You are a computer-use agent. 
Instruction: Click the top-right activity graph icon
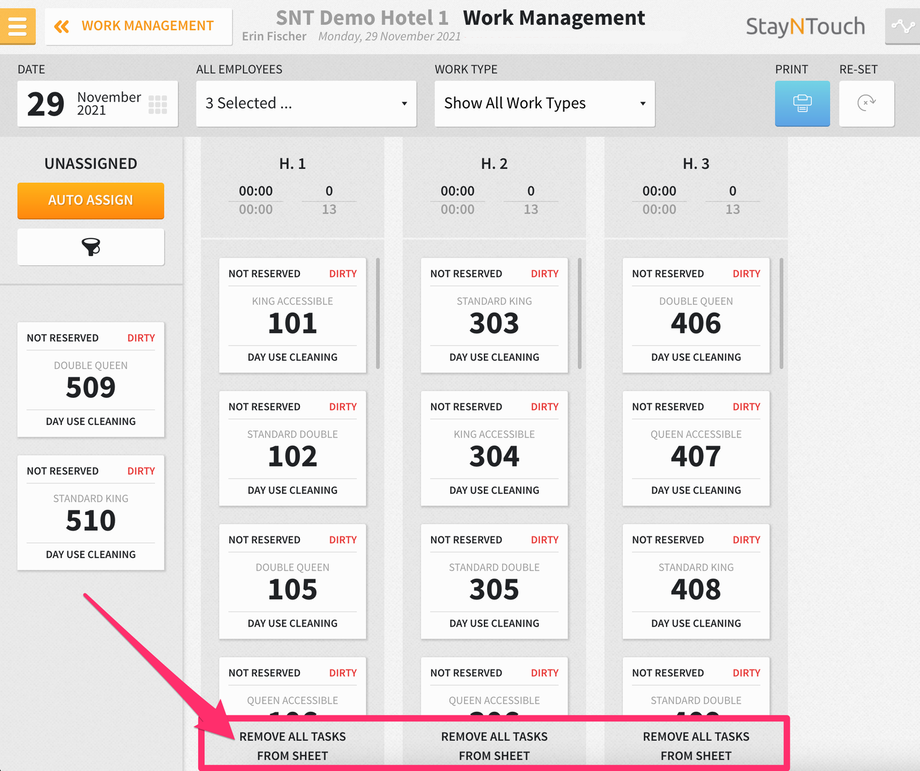[902, 26]
